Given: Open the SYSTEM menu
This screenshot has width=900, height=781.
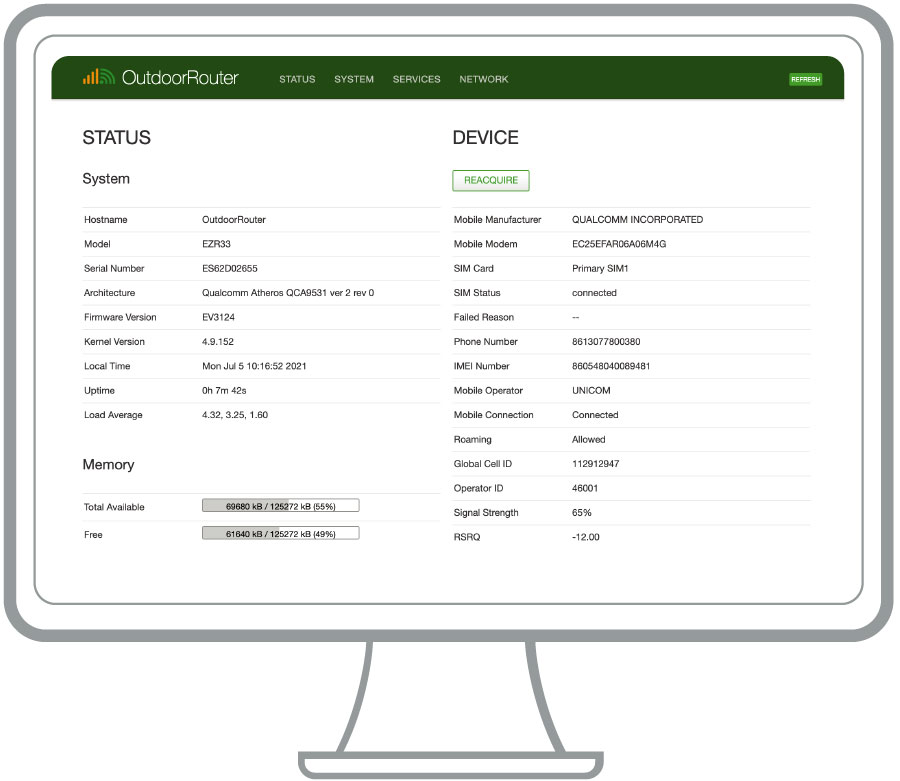Looking at the screenshot, I should click(x=354, y=79).
